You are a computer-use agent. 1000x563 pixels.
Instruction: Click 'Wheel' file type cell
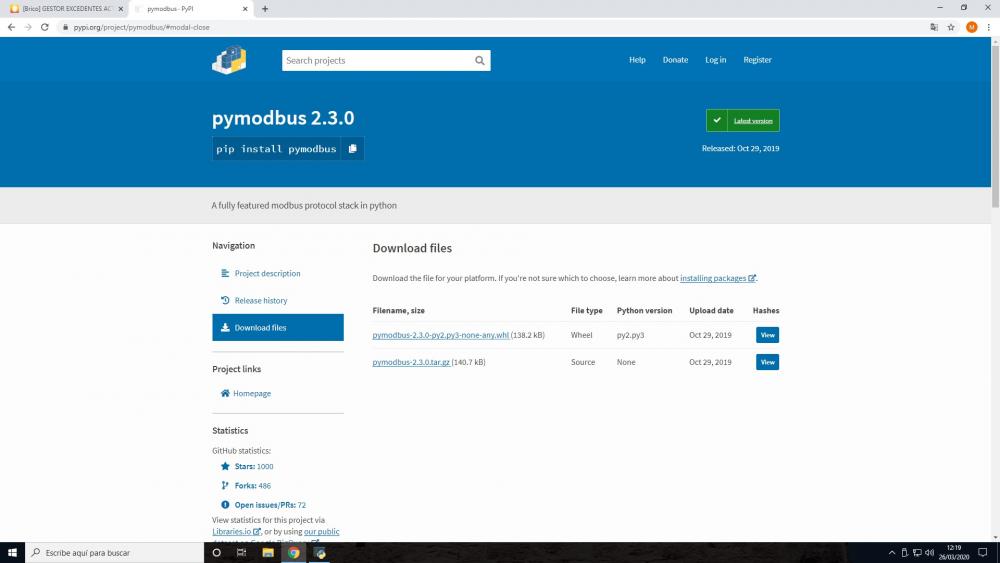click(x=582, y=335)
